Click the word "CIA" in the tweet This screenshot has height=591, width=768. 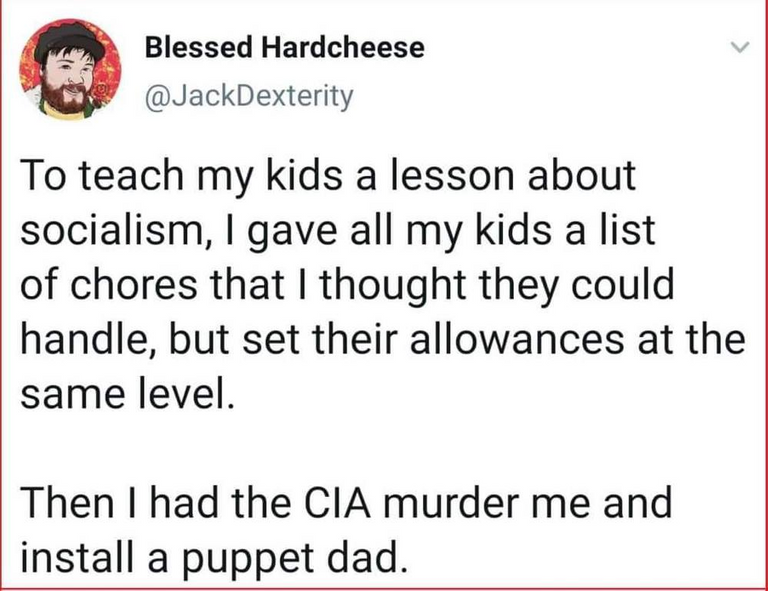(x=337, y=503)
